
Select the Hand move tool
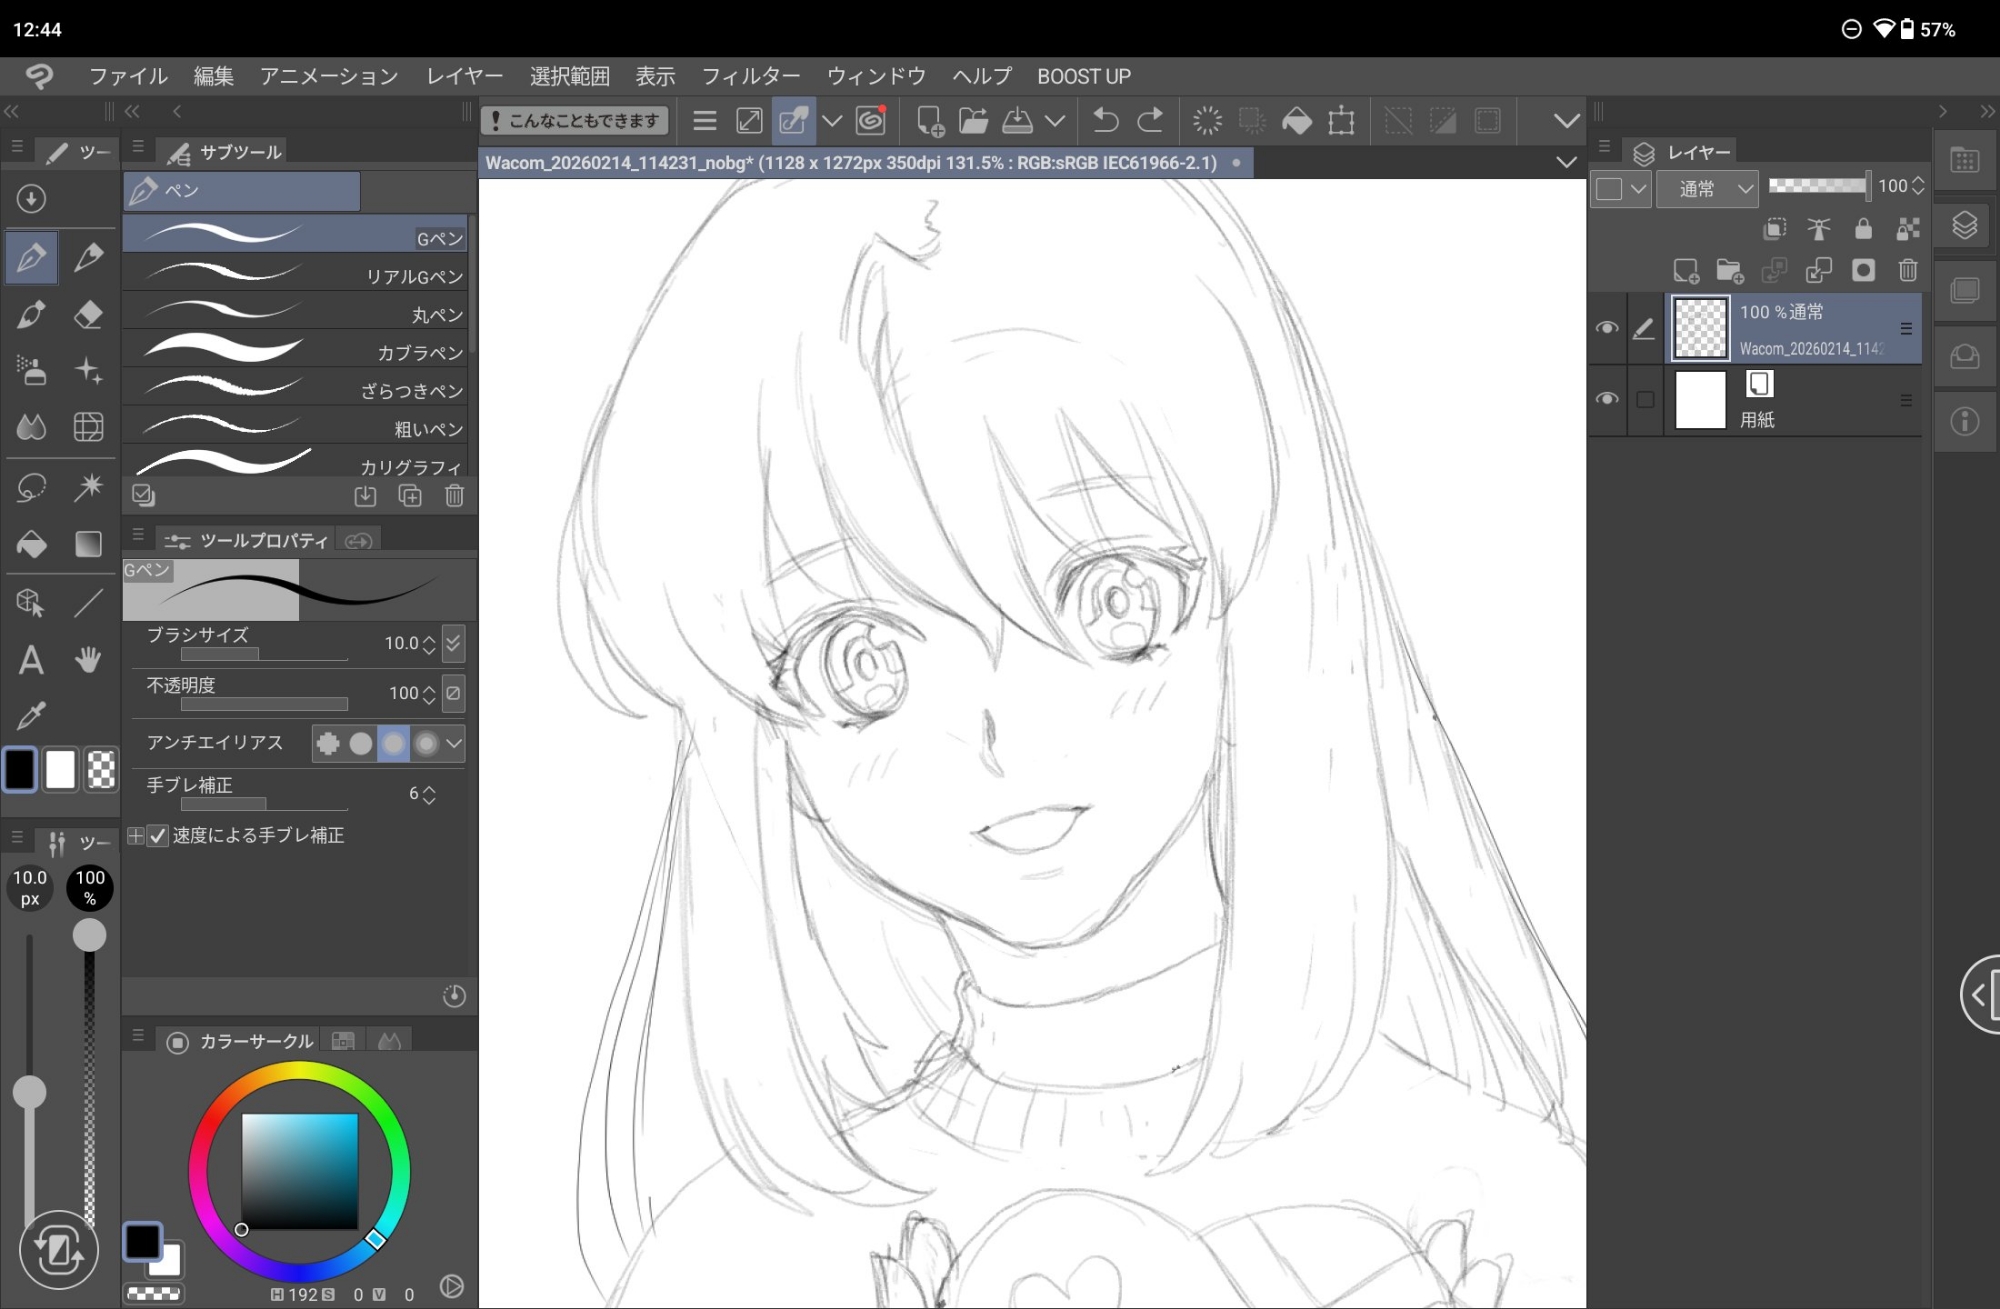tap(88, 660)
